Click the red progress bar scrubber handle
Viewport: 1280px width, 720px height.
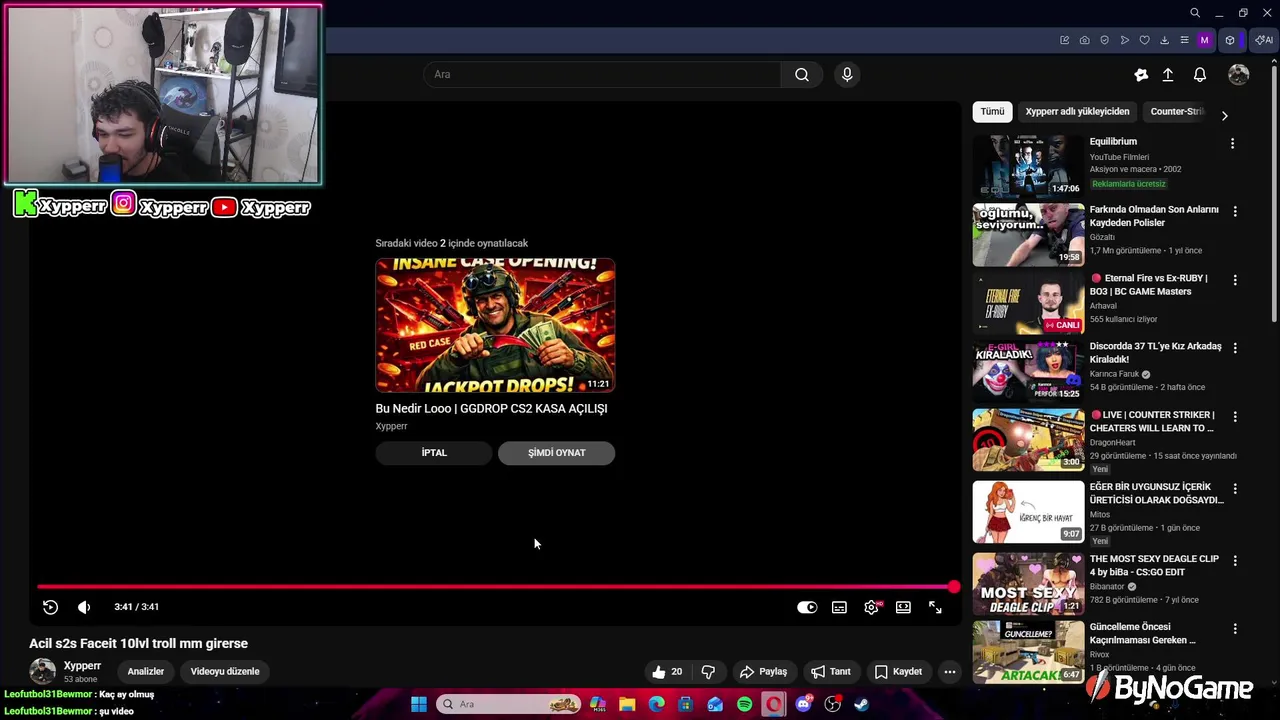pos(954,587)
